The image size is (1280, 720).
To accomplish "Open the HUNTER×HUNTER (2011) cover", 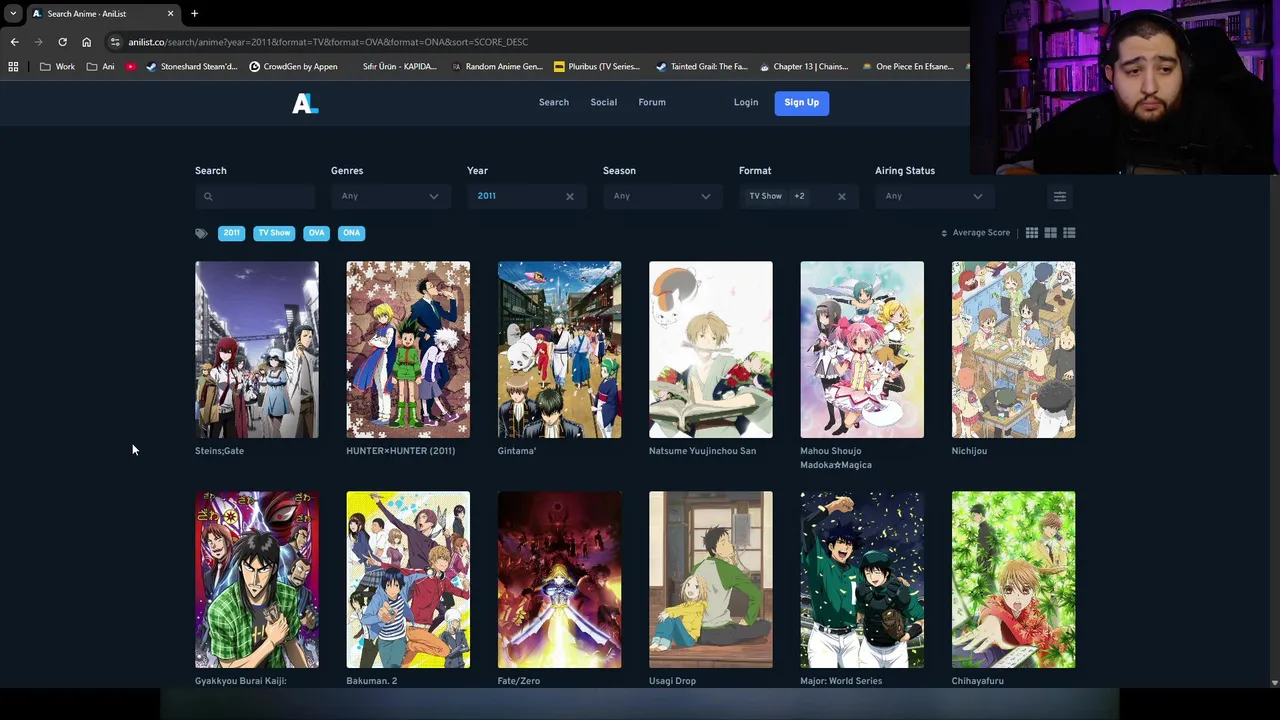I will [x=408, y=350].
